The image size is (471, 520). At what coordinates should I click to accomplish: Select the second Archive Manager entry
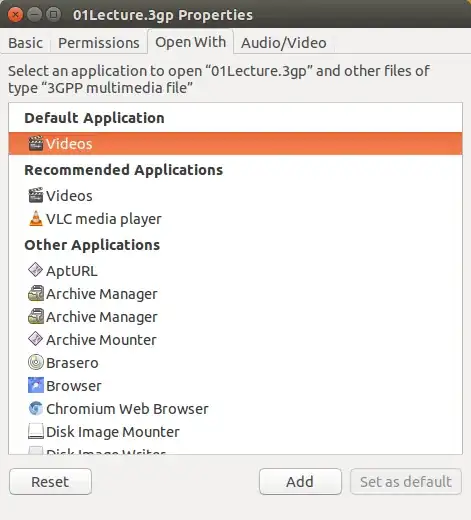235,317
